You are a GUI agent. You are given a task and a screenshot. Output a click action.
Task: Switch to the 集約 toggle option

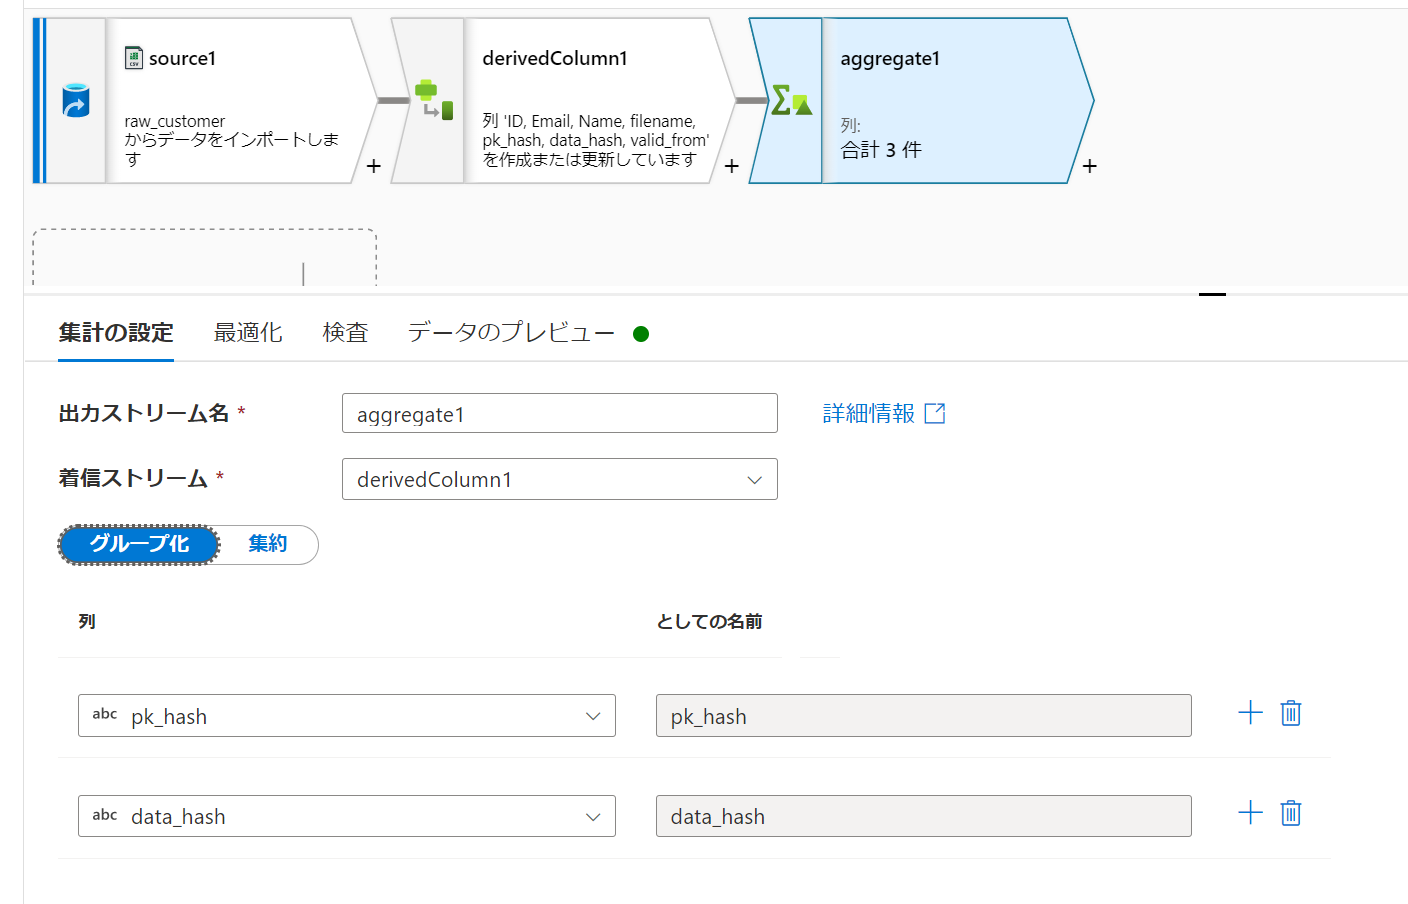pyautogui.click(x=268, y=544)
